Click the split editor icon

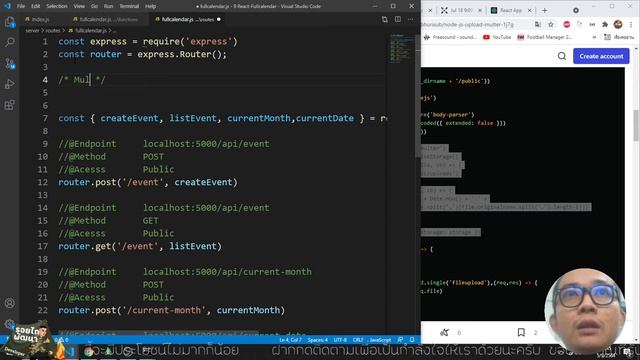click(398, 19)
